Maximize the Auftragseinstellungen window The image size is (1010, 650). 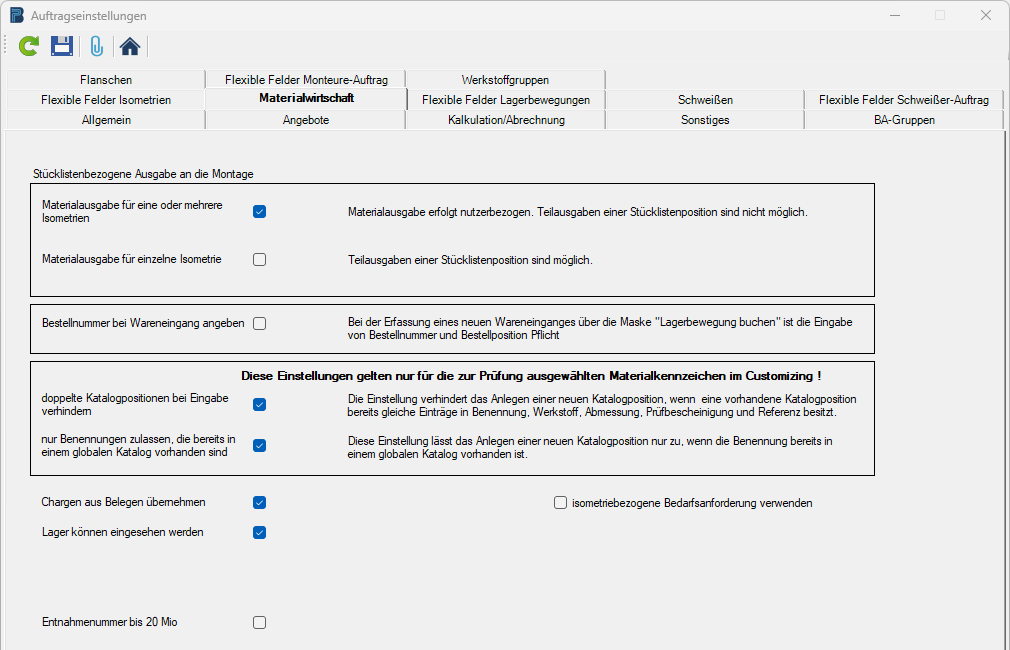coord(940,15)
